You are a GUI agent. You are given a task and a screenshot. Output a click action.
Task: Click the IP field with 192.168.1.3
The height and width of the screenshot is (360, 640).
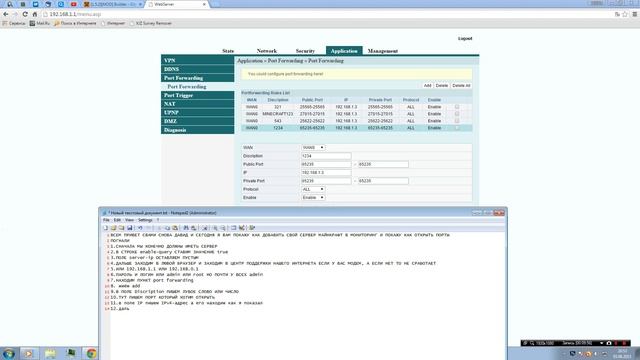coord(326,173)
